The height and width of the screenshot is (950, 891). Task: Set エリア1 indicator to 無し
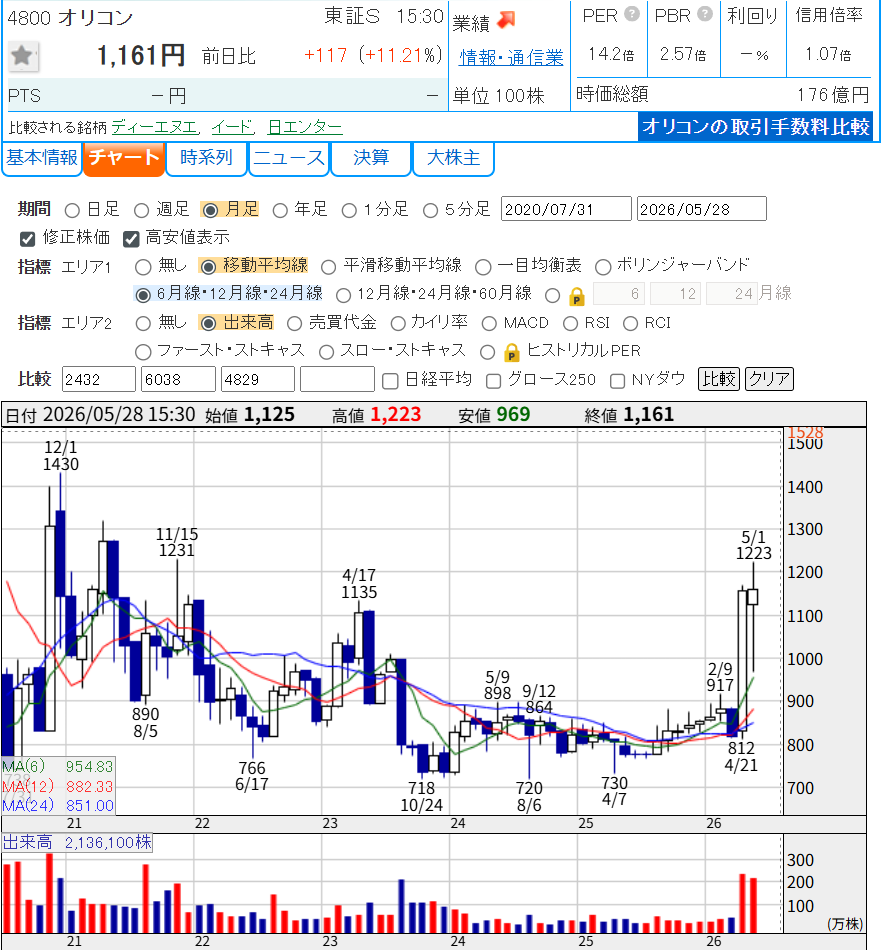[x=143, y=267]
